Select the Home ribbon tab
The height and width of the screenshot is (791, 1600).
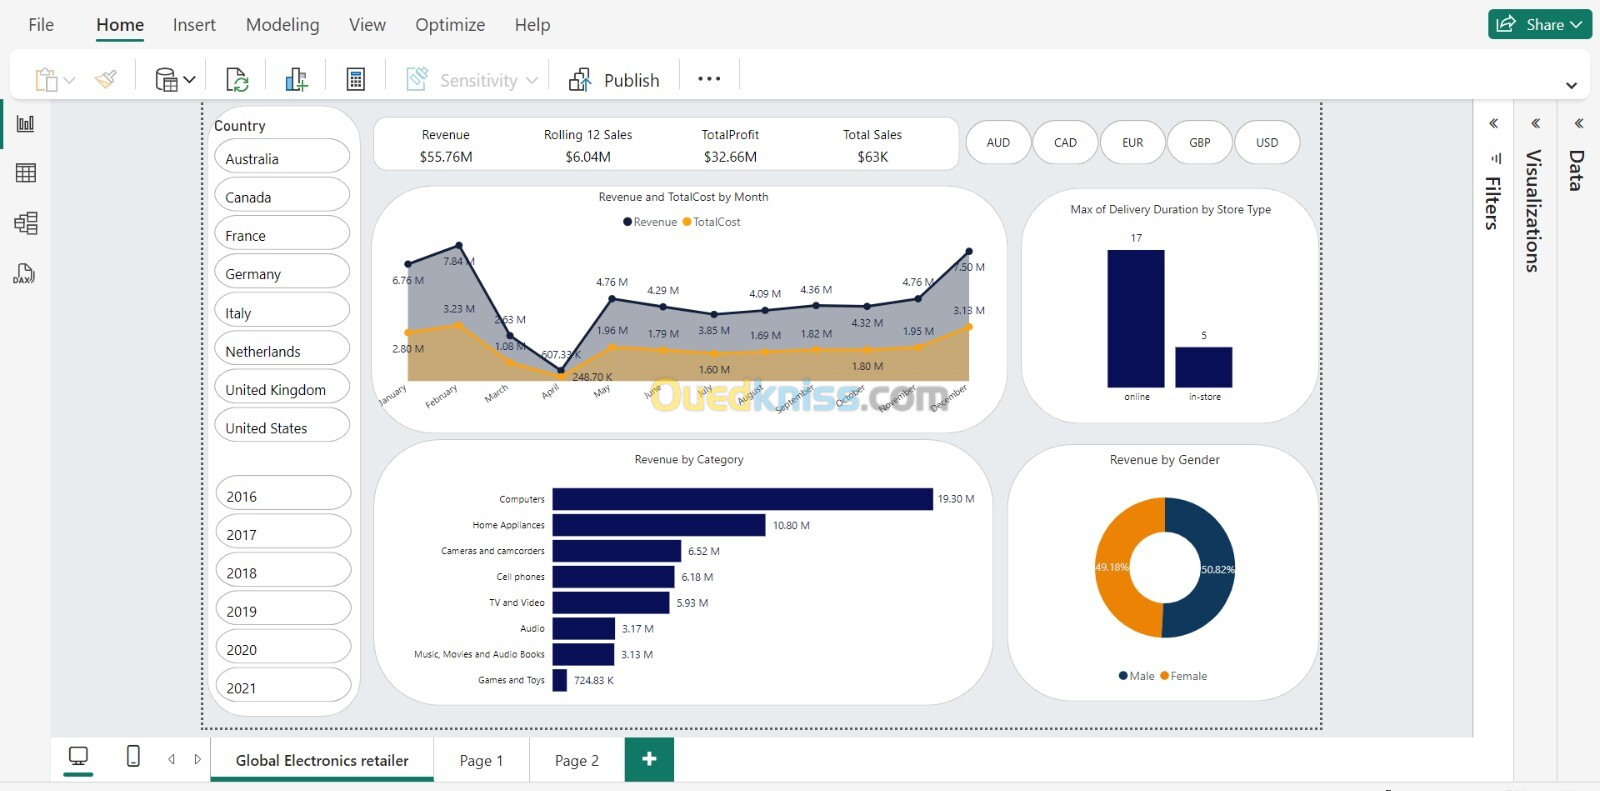pos(120,25)
